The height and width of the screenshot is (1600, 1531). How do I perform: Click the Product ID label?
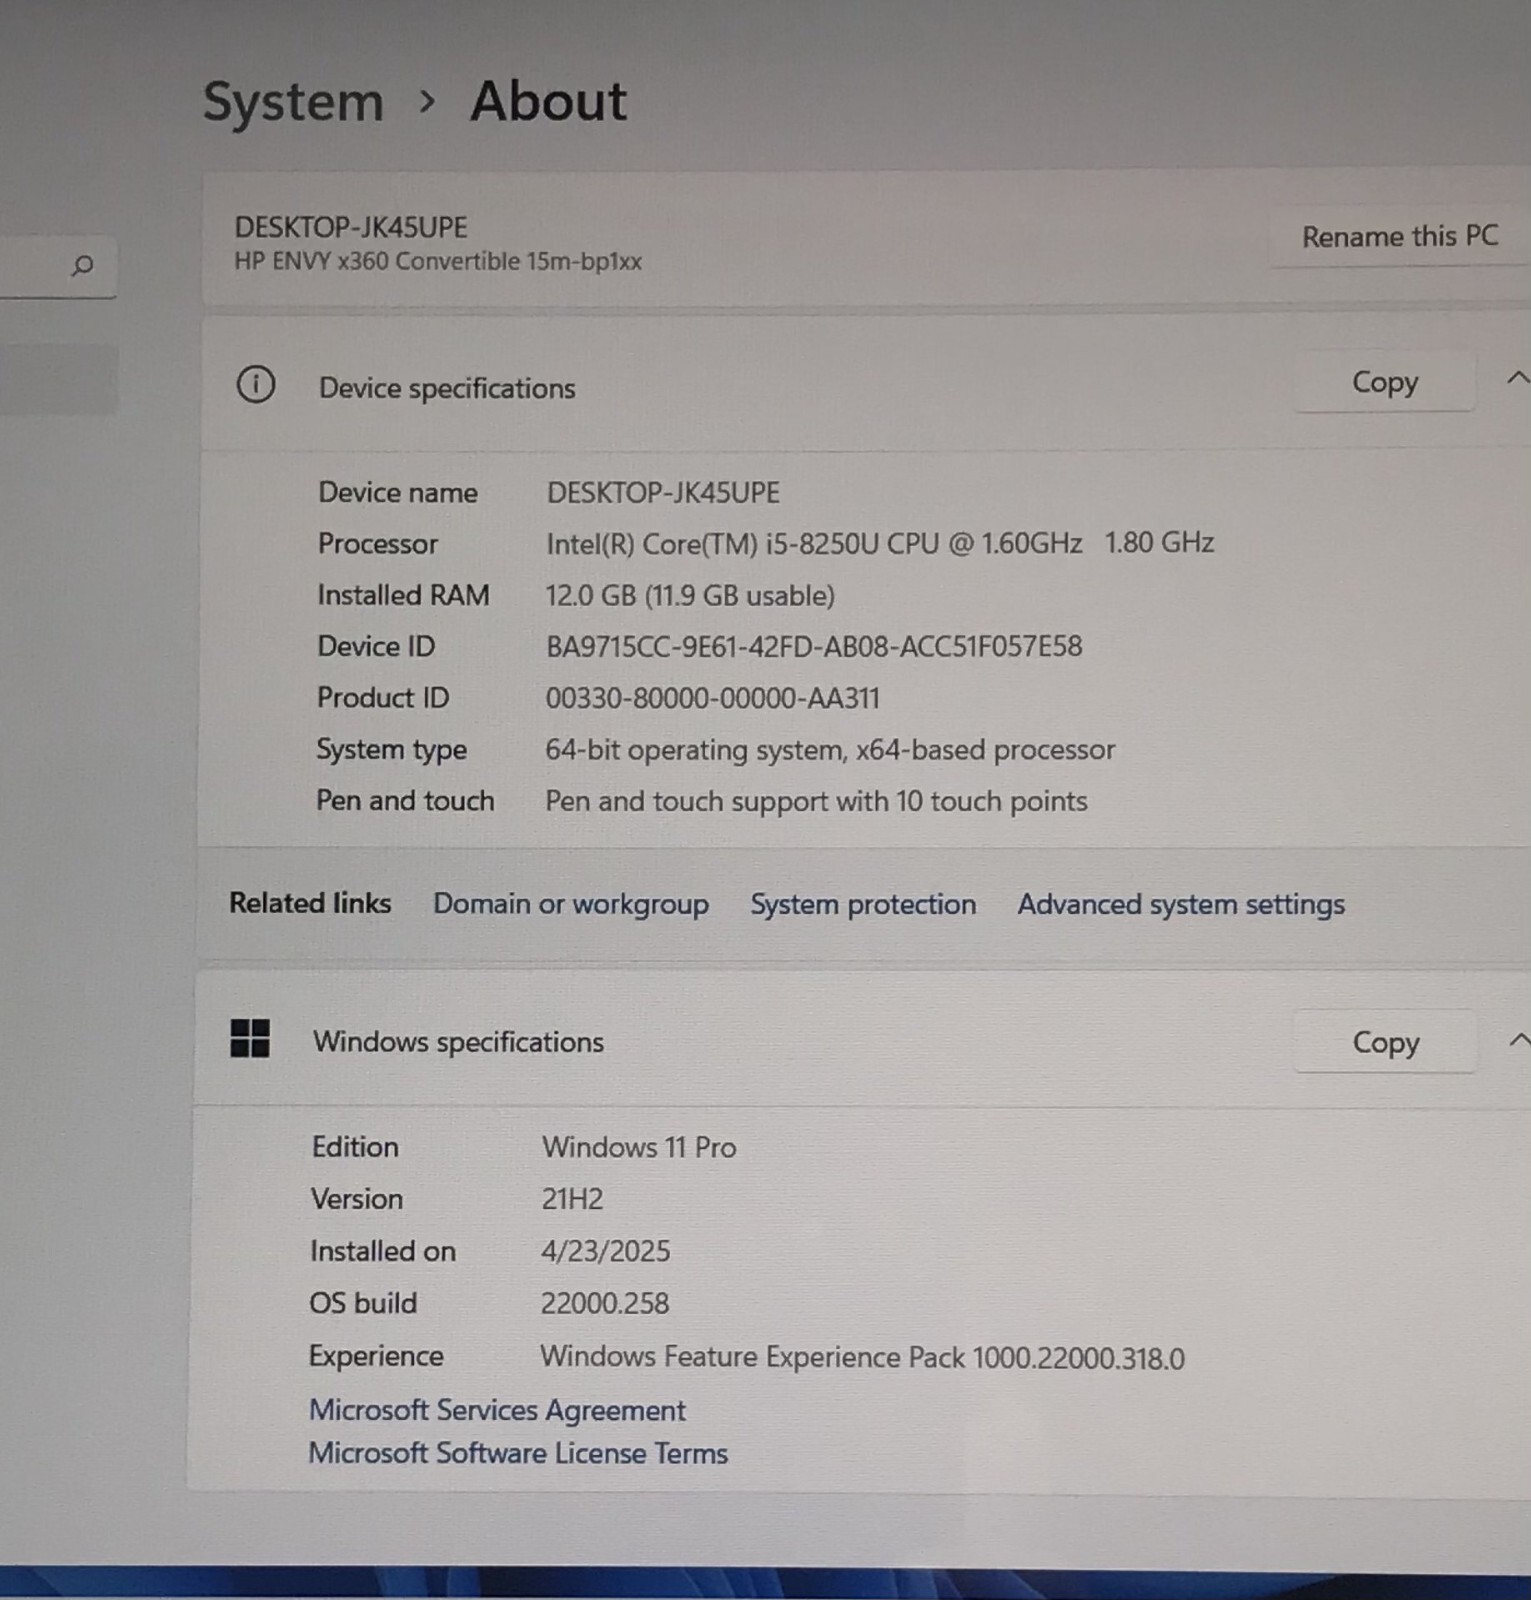click(x=383, y=698)
